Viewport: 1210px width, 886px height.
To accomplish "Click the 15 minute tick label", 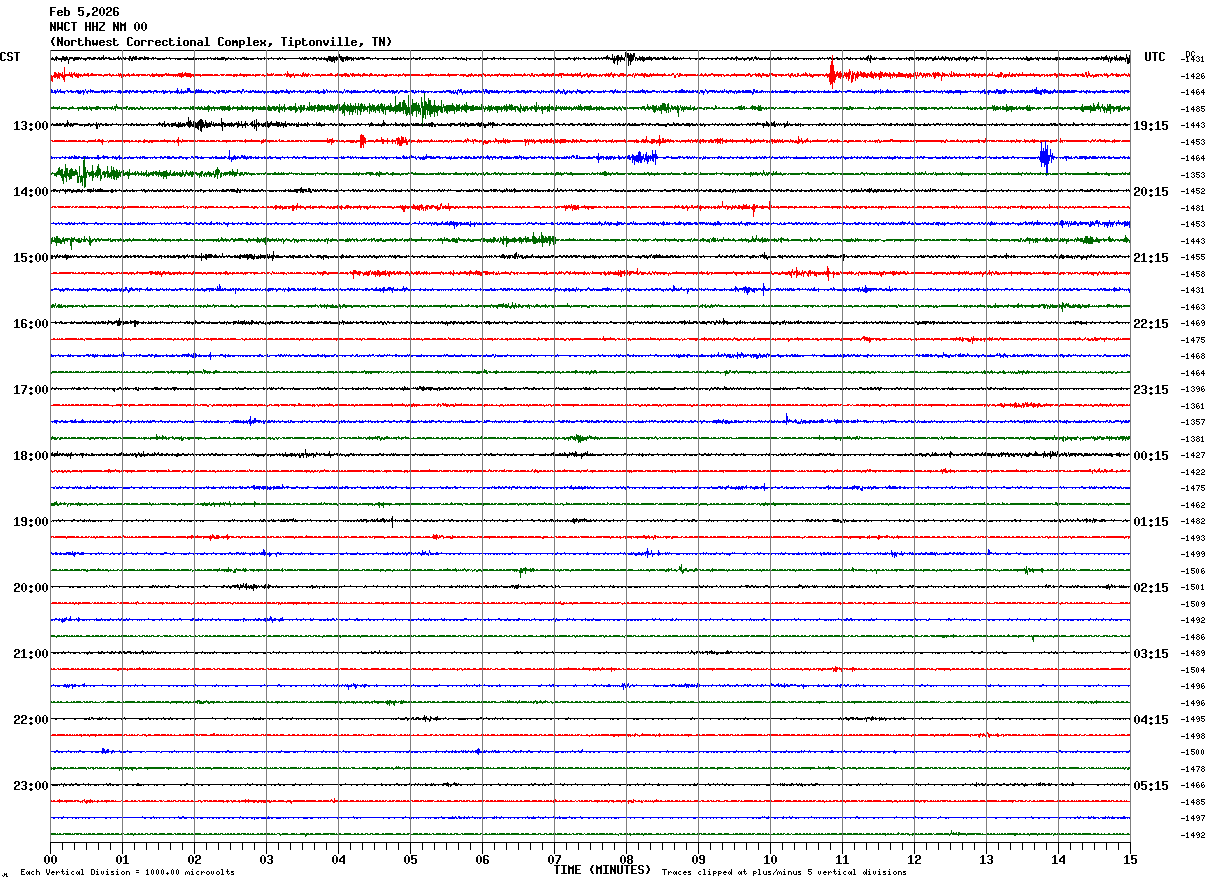I will [1130, 859].
